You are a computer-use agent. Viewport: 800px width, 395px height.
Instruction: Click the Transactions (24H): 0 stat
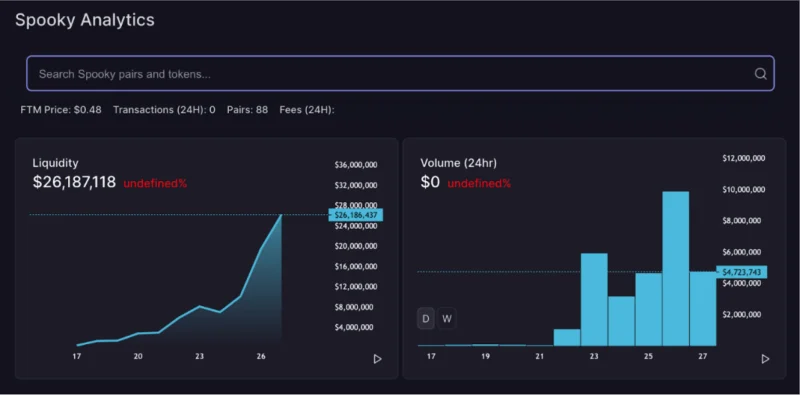click(x=164, y=110)
